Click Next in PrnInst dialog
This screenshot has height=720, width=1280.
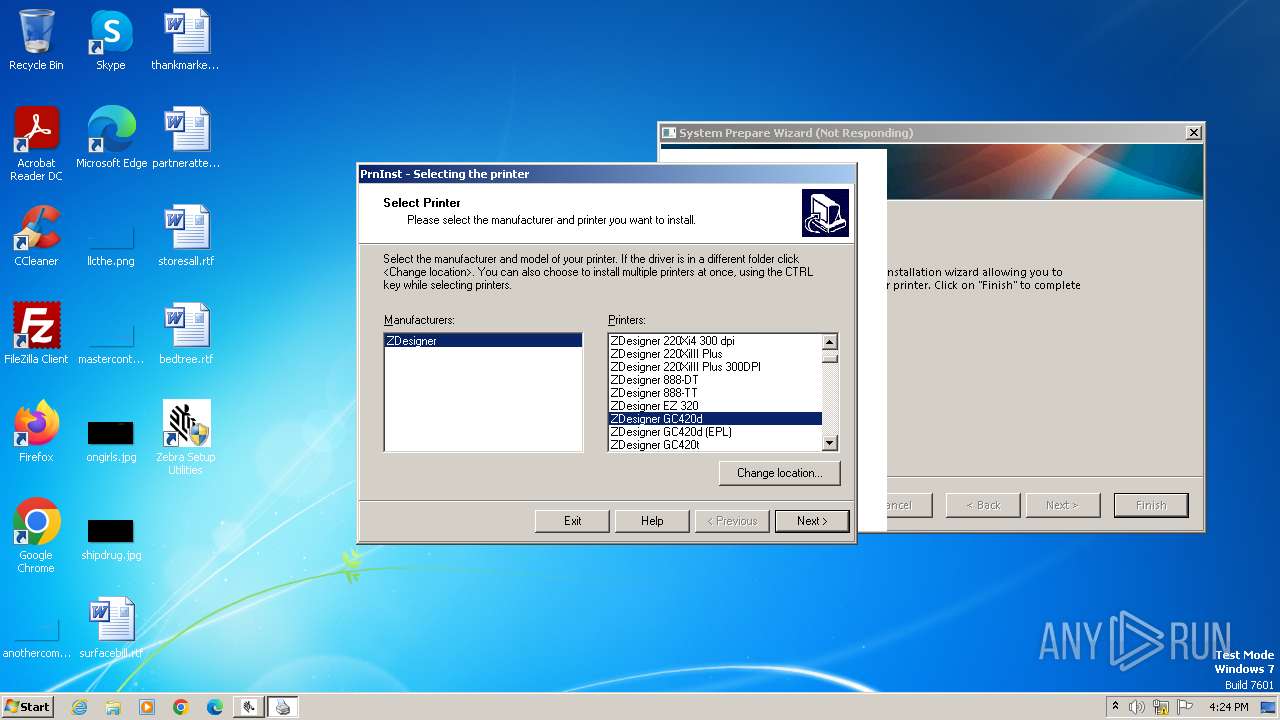tap(812, 521)
